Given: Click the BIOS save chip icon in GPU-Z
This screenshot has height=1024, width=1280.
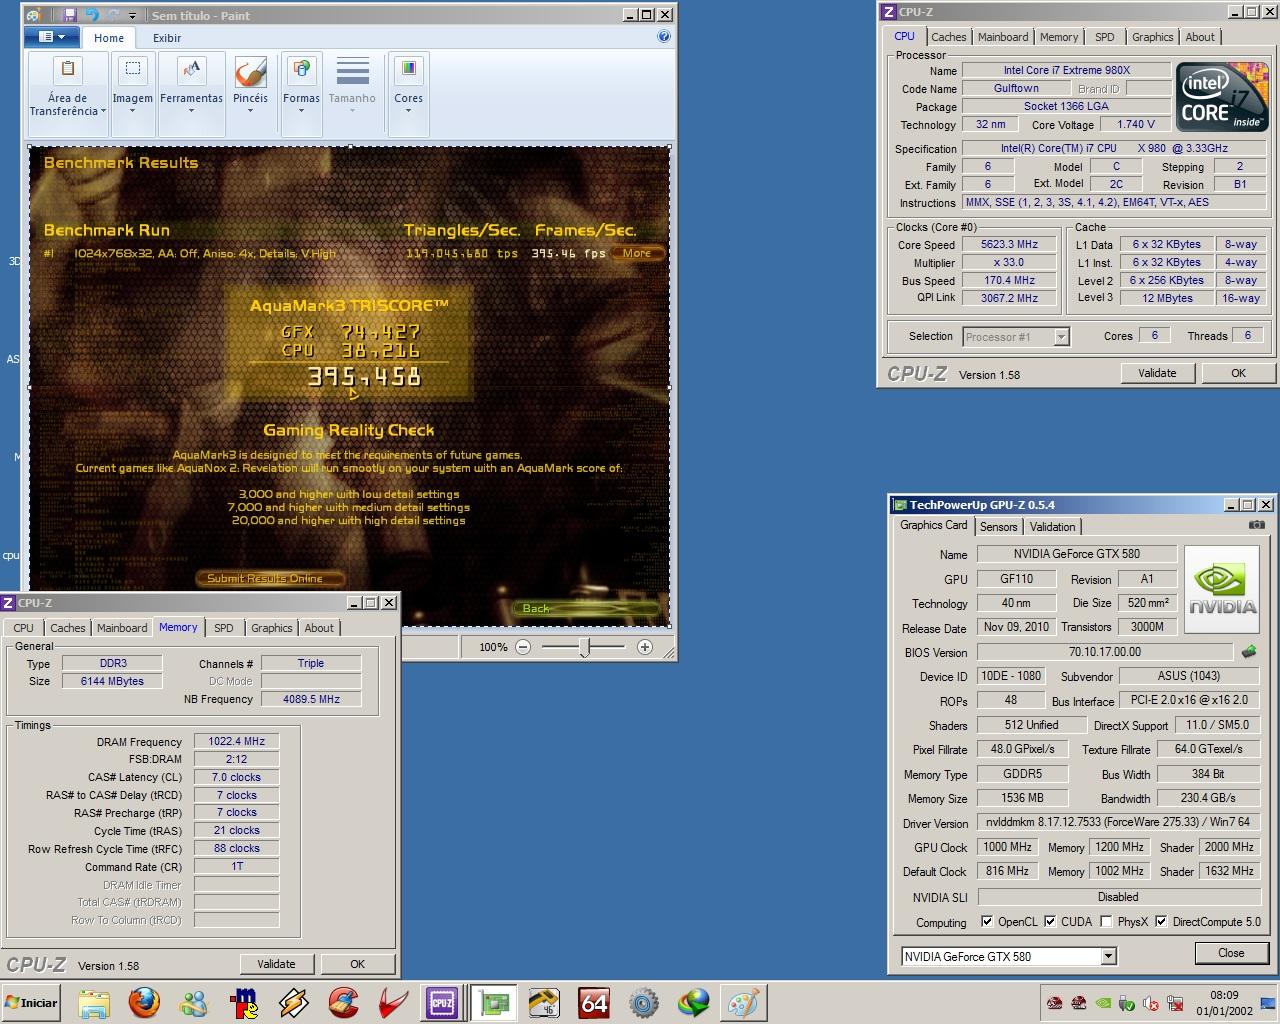Looking at the screenshot, I should pyautogui.click(x=1248, y=652).
